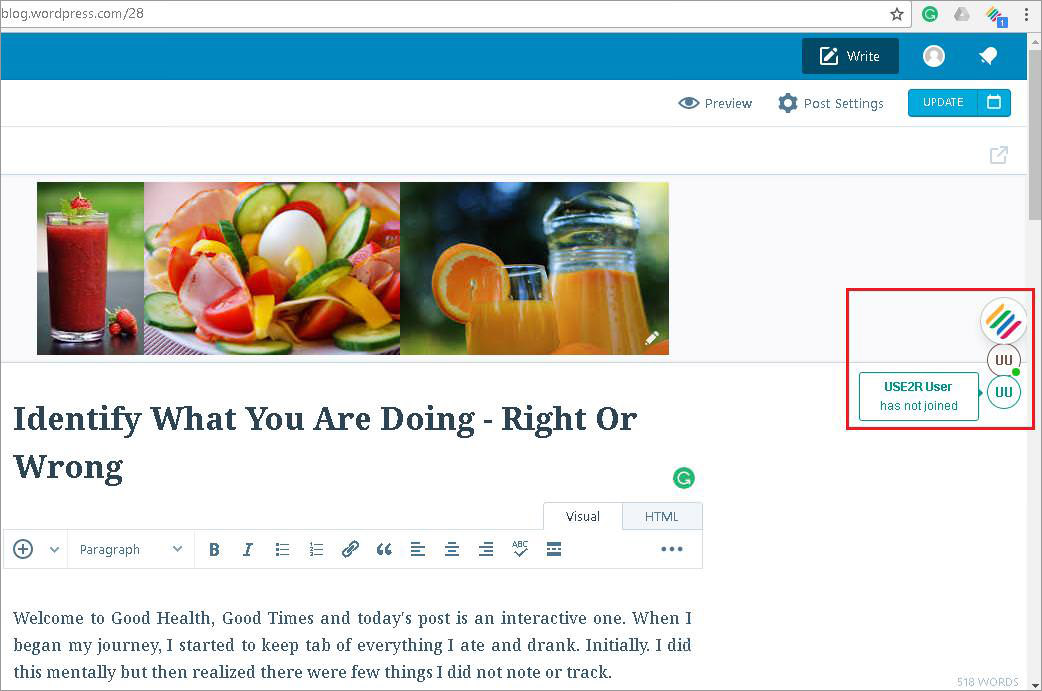Click the Grammarly icon near the title
This screenshot has width=1042, height=691.
(x=683, y=478)
